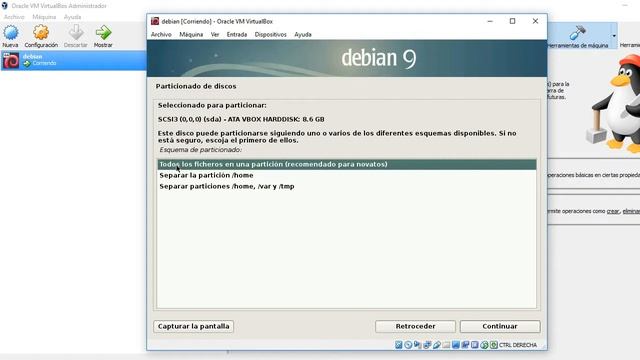640x360 pixels.
Task: Open Configuración gear icon in VirtualBox Administrador
Action: 41,33
